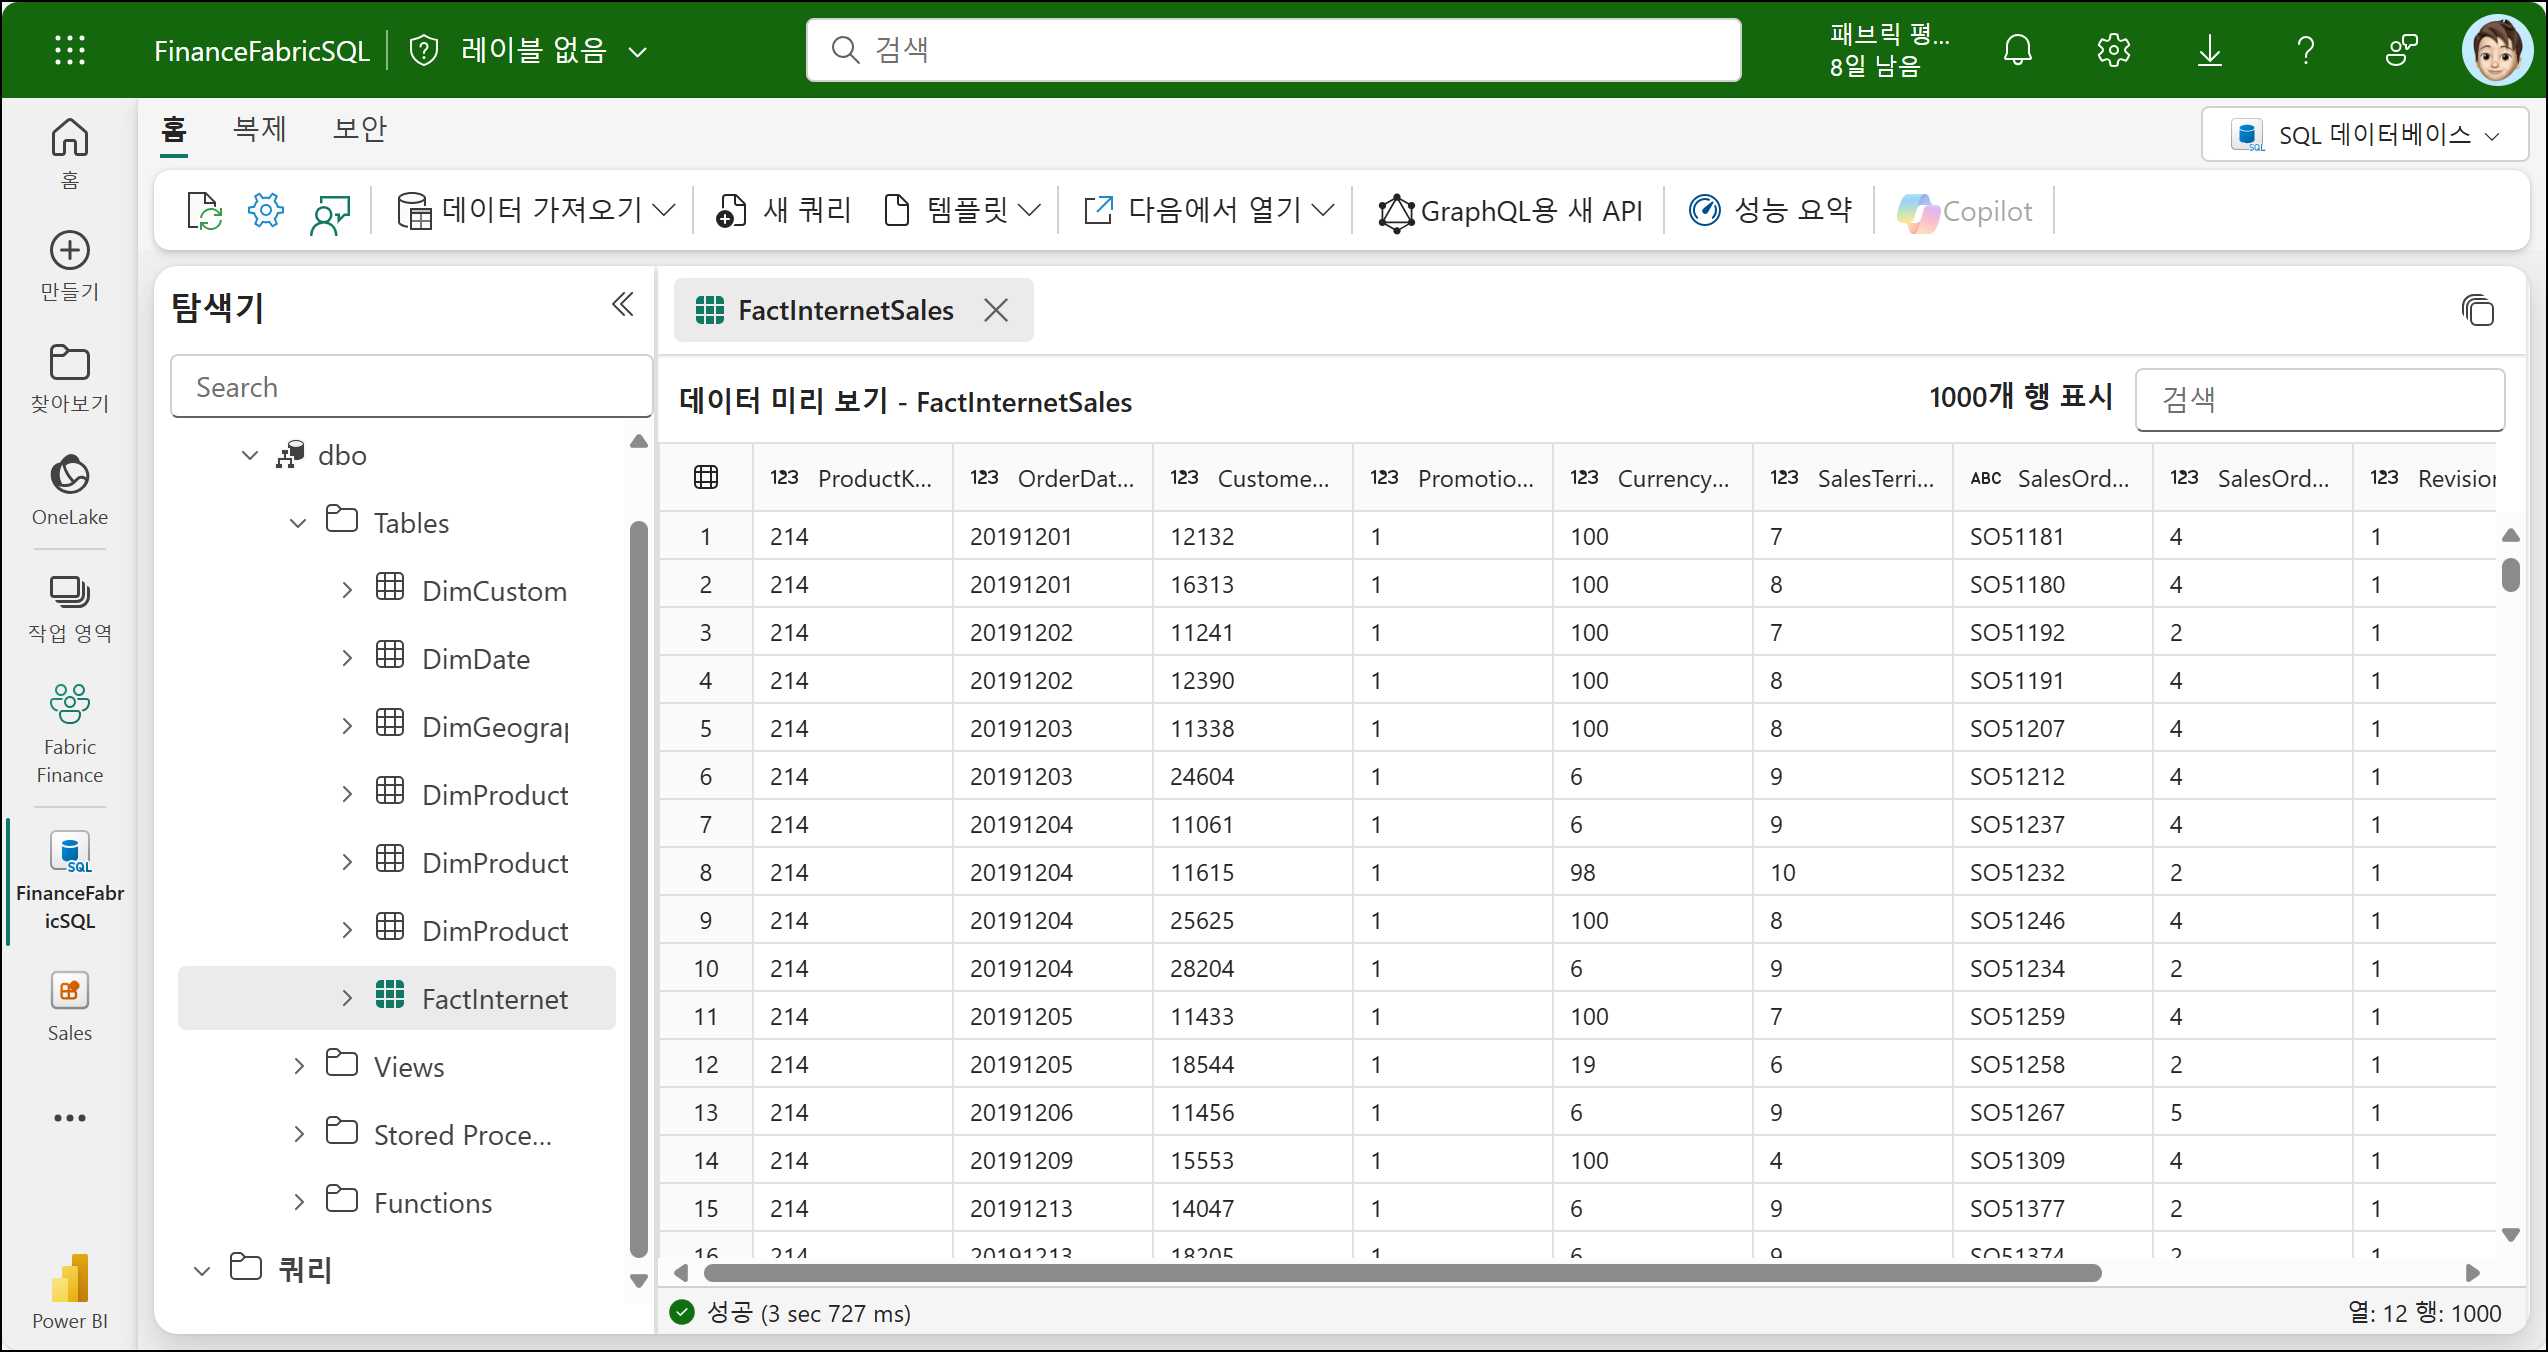The image size is (2548, 1352).
Task: Select the FinanceFabricSQL database in the sidebar
Action: pyautogui.click(x=70, y=882)
